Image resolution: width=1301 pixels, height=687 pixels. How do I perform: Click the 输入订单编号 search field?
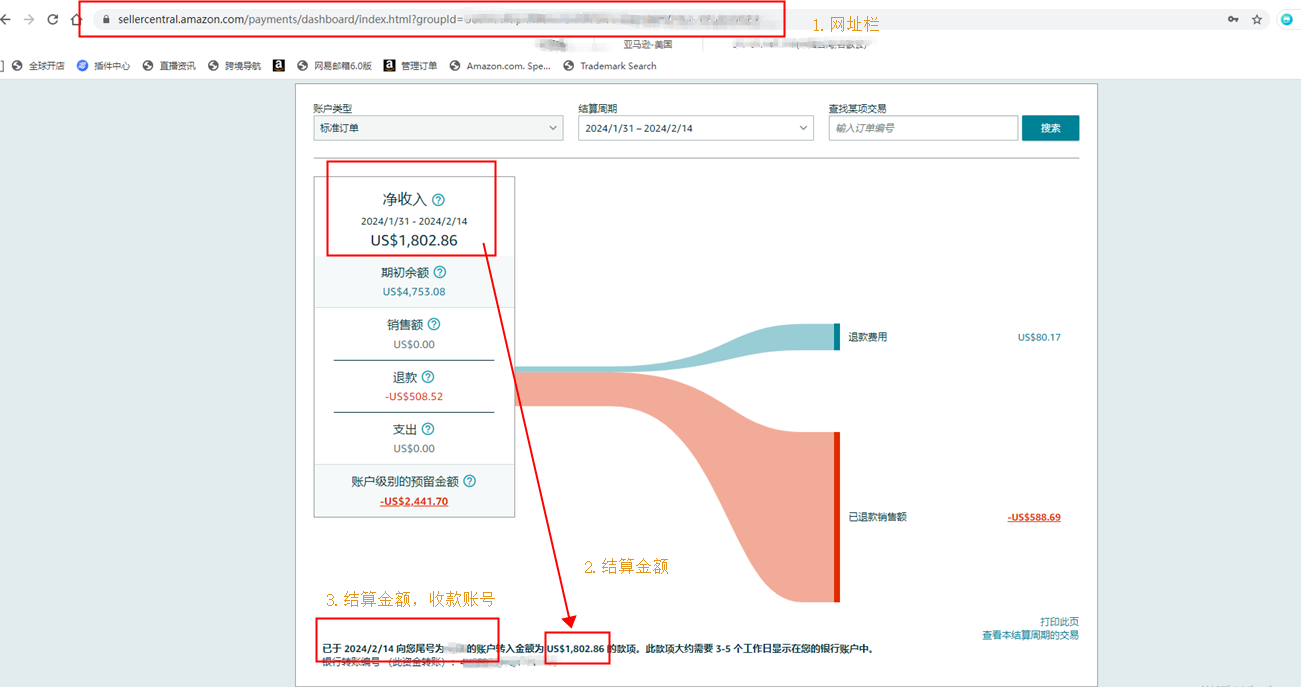922,128
